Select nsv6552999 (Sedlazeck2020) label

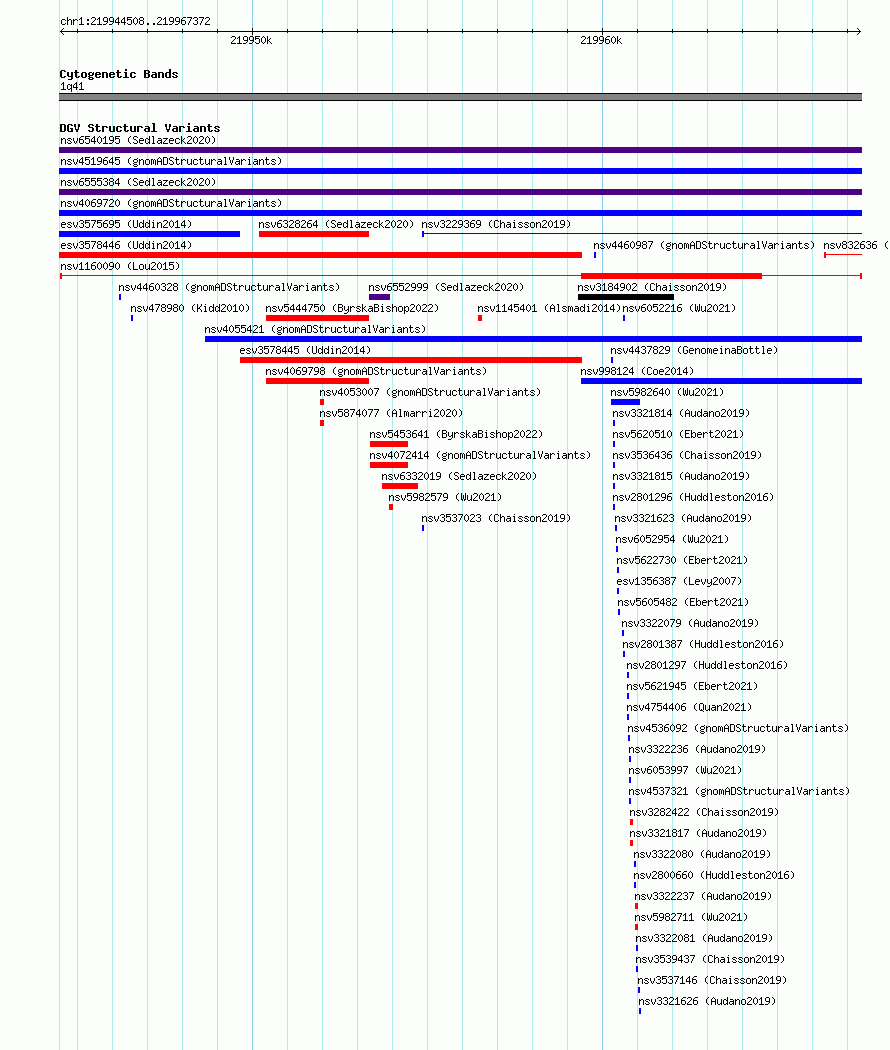click(446, 287)
